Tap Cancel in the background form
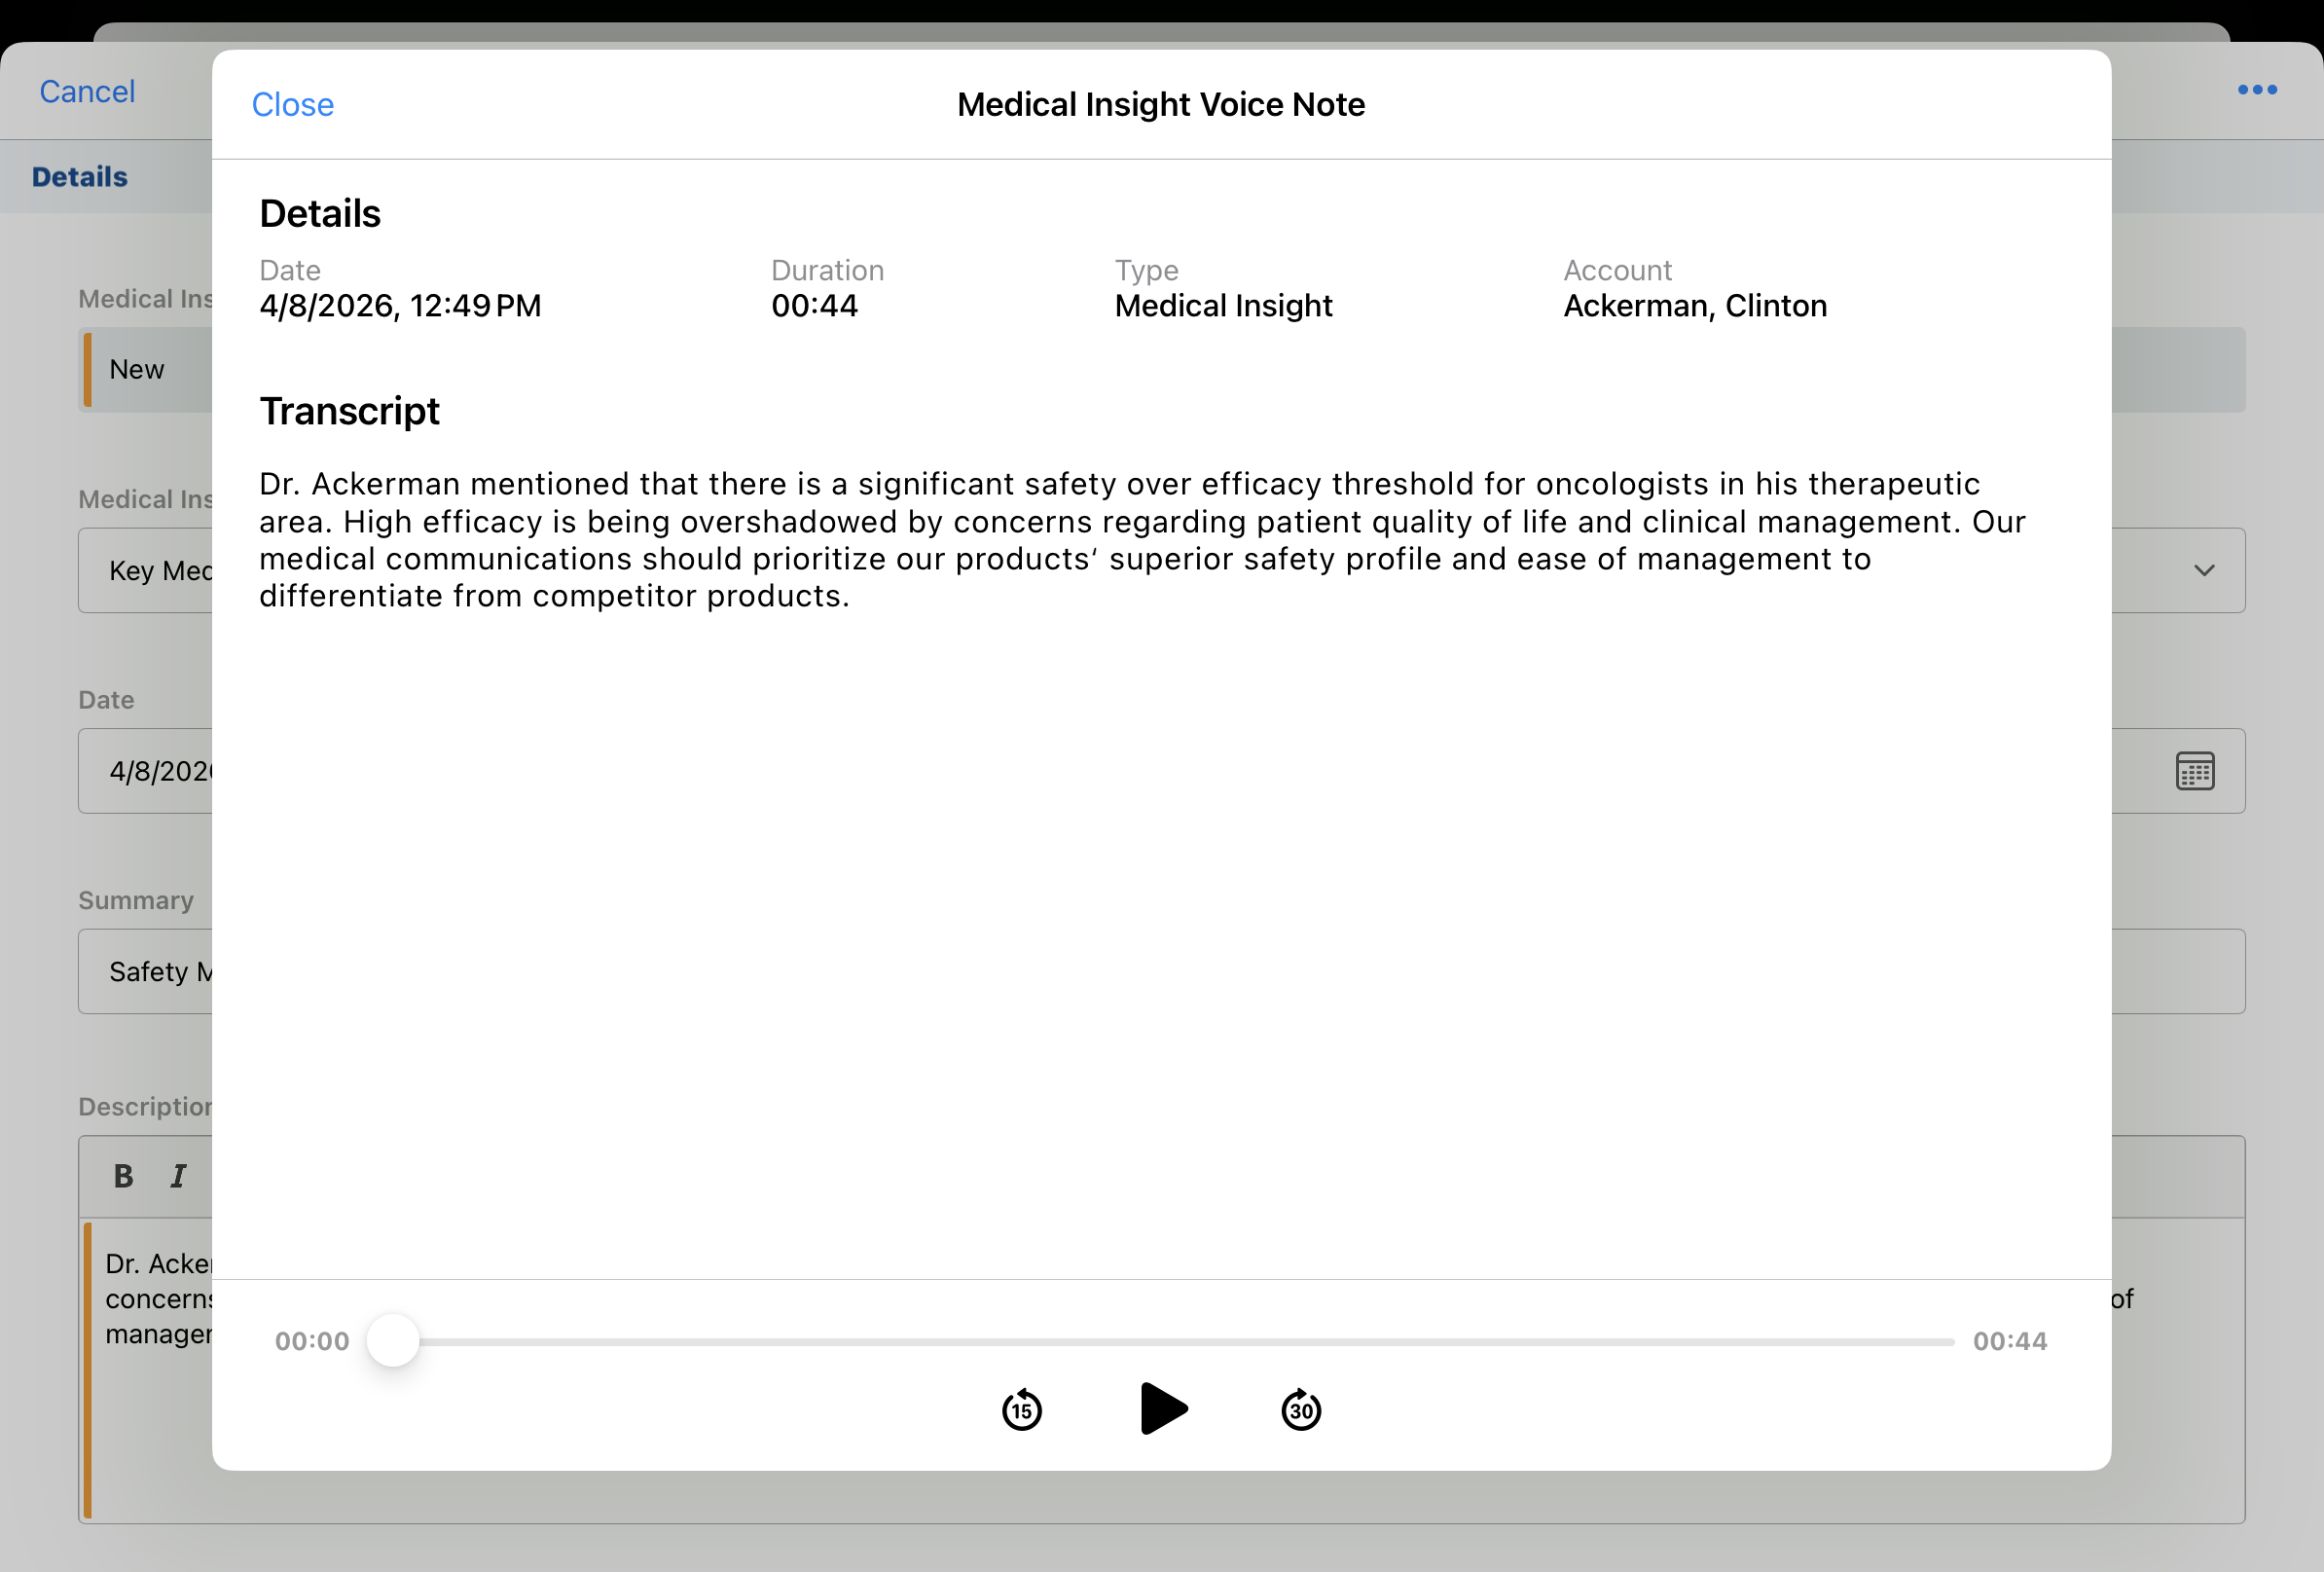The height and width of the screenshot is (1572, 2324). [87, 91]
